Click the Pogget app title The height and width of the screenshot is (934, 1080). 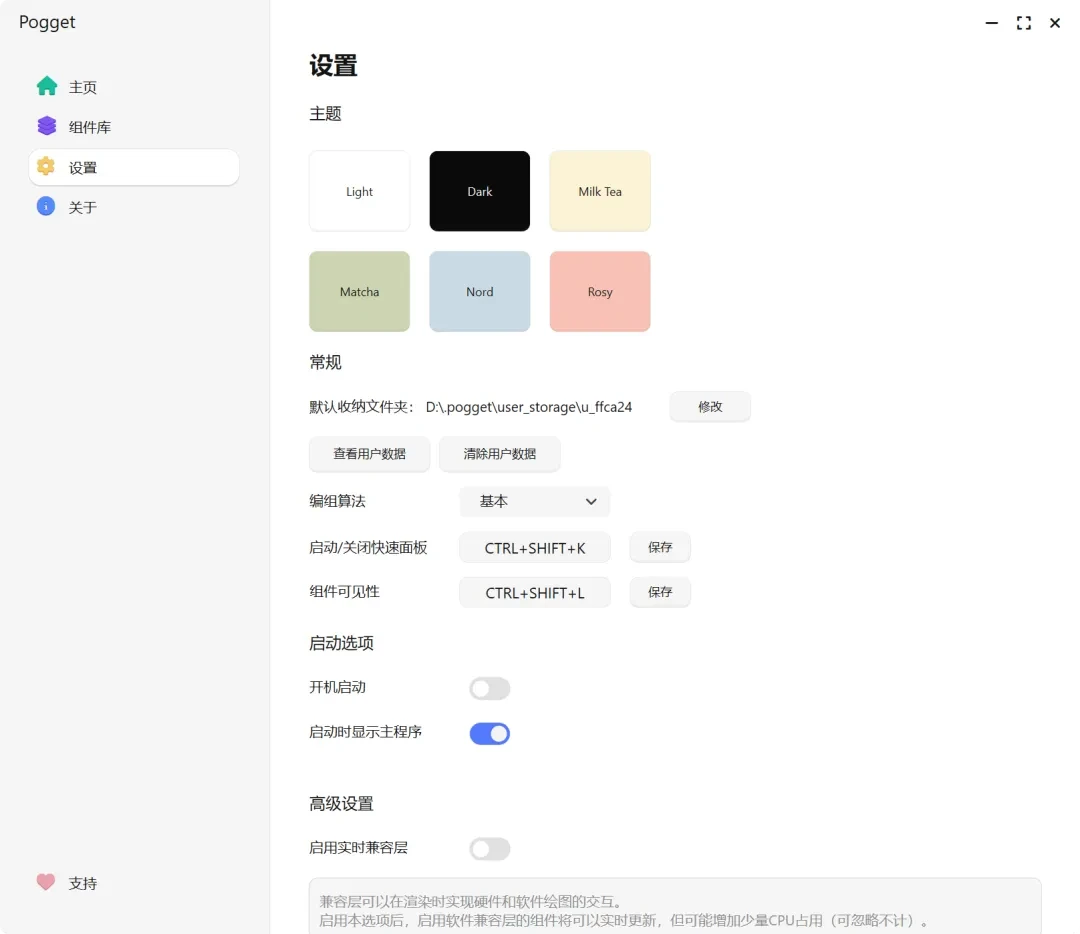pyautogui.click(x=47, y=23)
